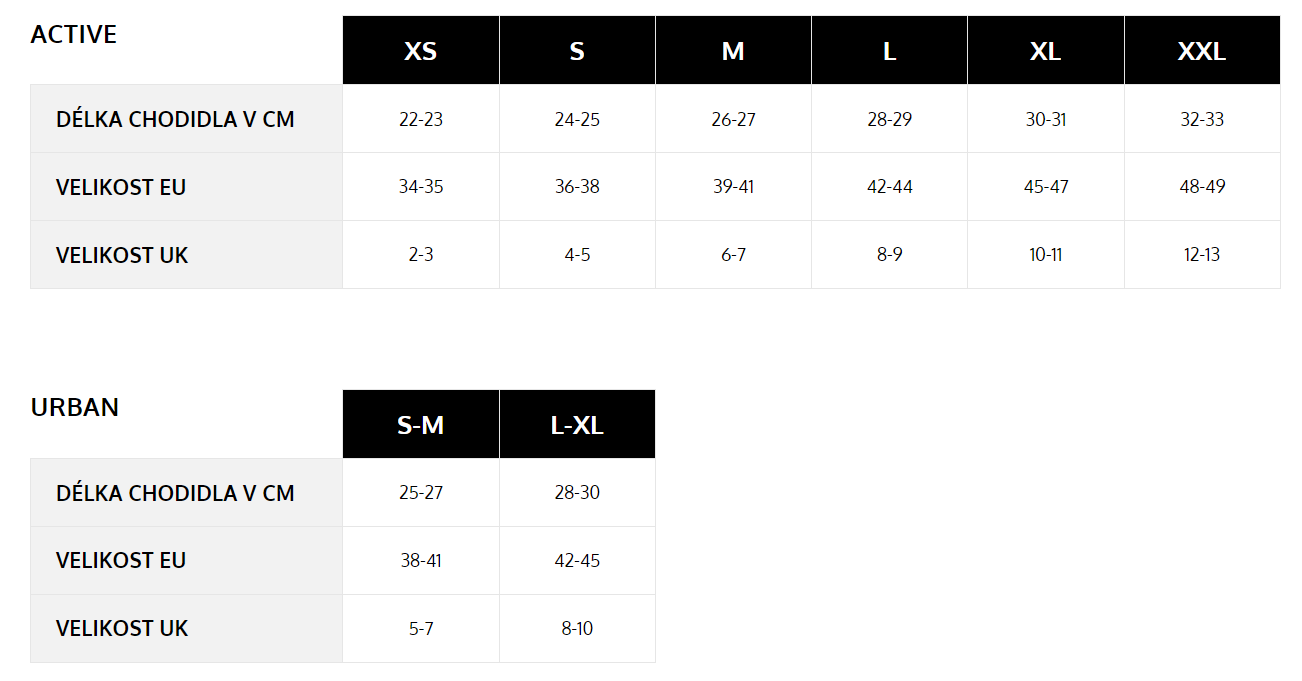Image resolution: width=1302 pixels, height=681 pixels.
Task: Select the 8-10 UK cell in Urban
Action: [x=577, y=629]
